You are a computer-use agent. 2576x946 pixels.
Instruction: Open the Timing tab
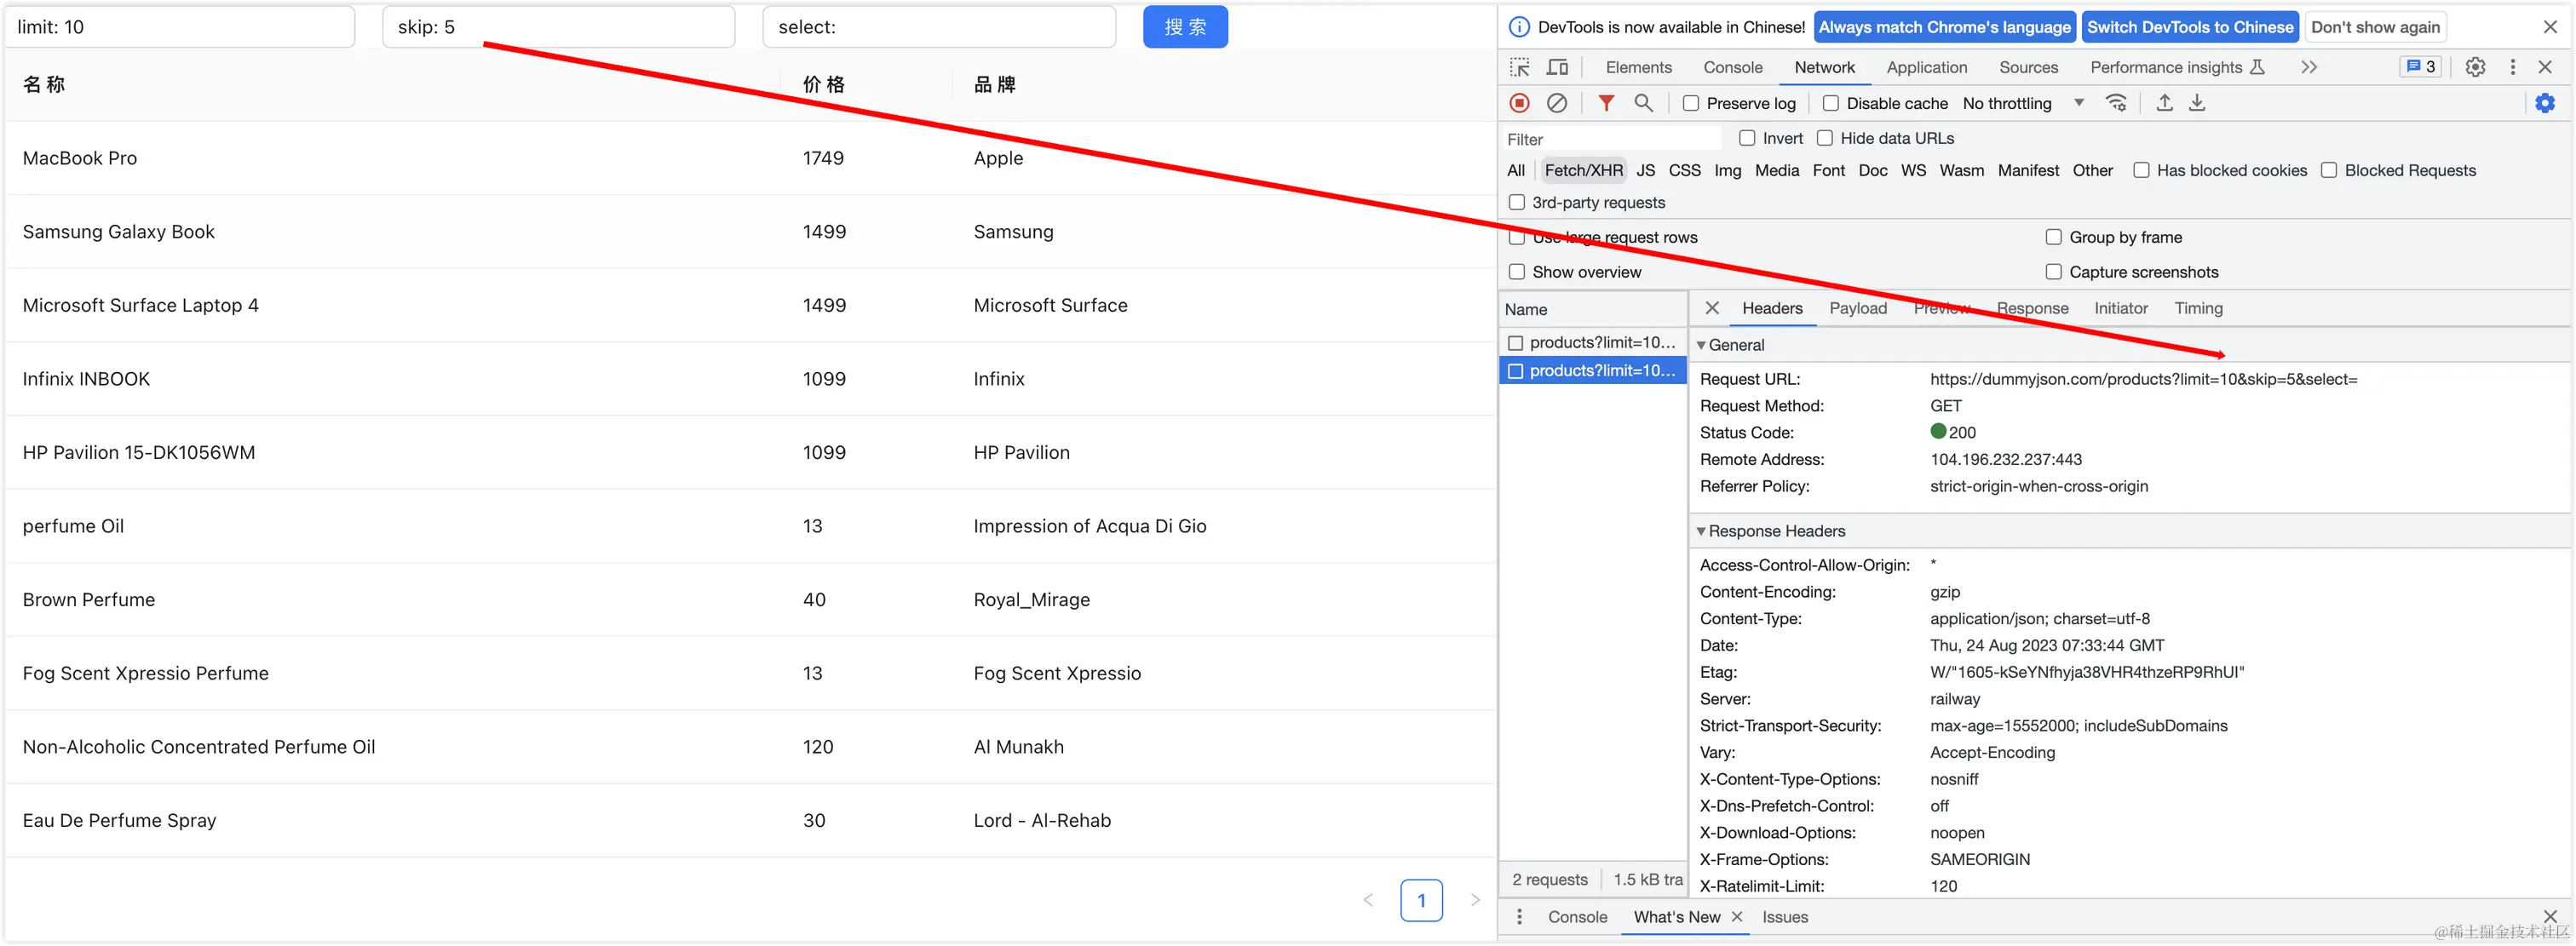click(2198, 308)
